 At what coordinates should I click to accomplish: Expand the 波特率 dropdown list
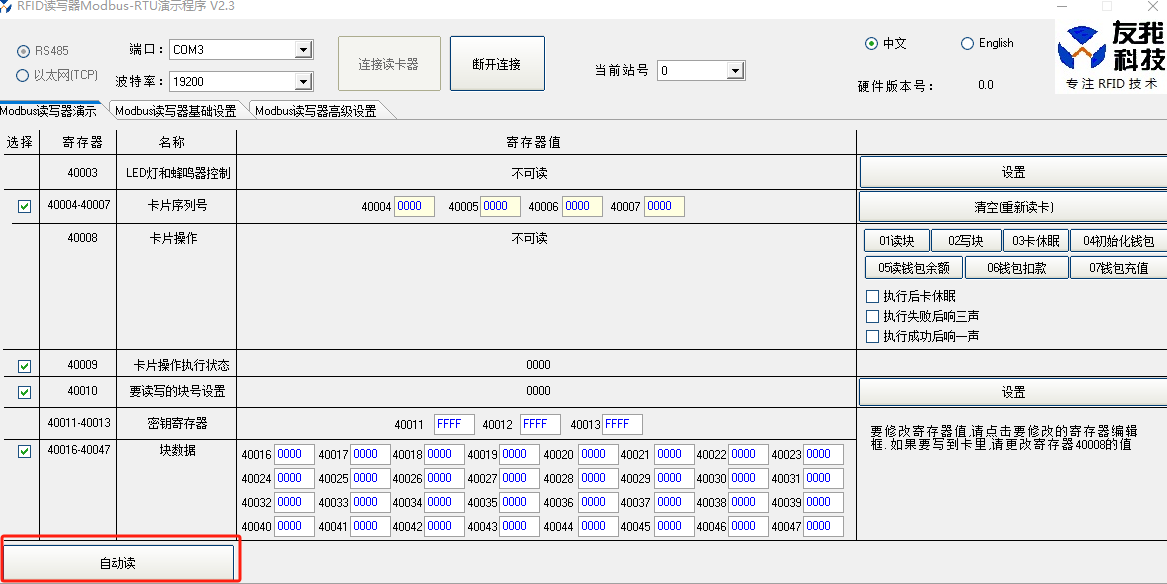coord(301,81)
